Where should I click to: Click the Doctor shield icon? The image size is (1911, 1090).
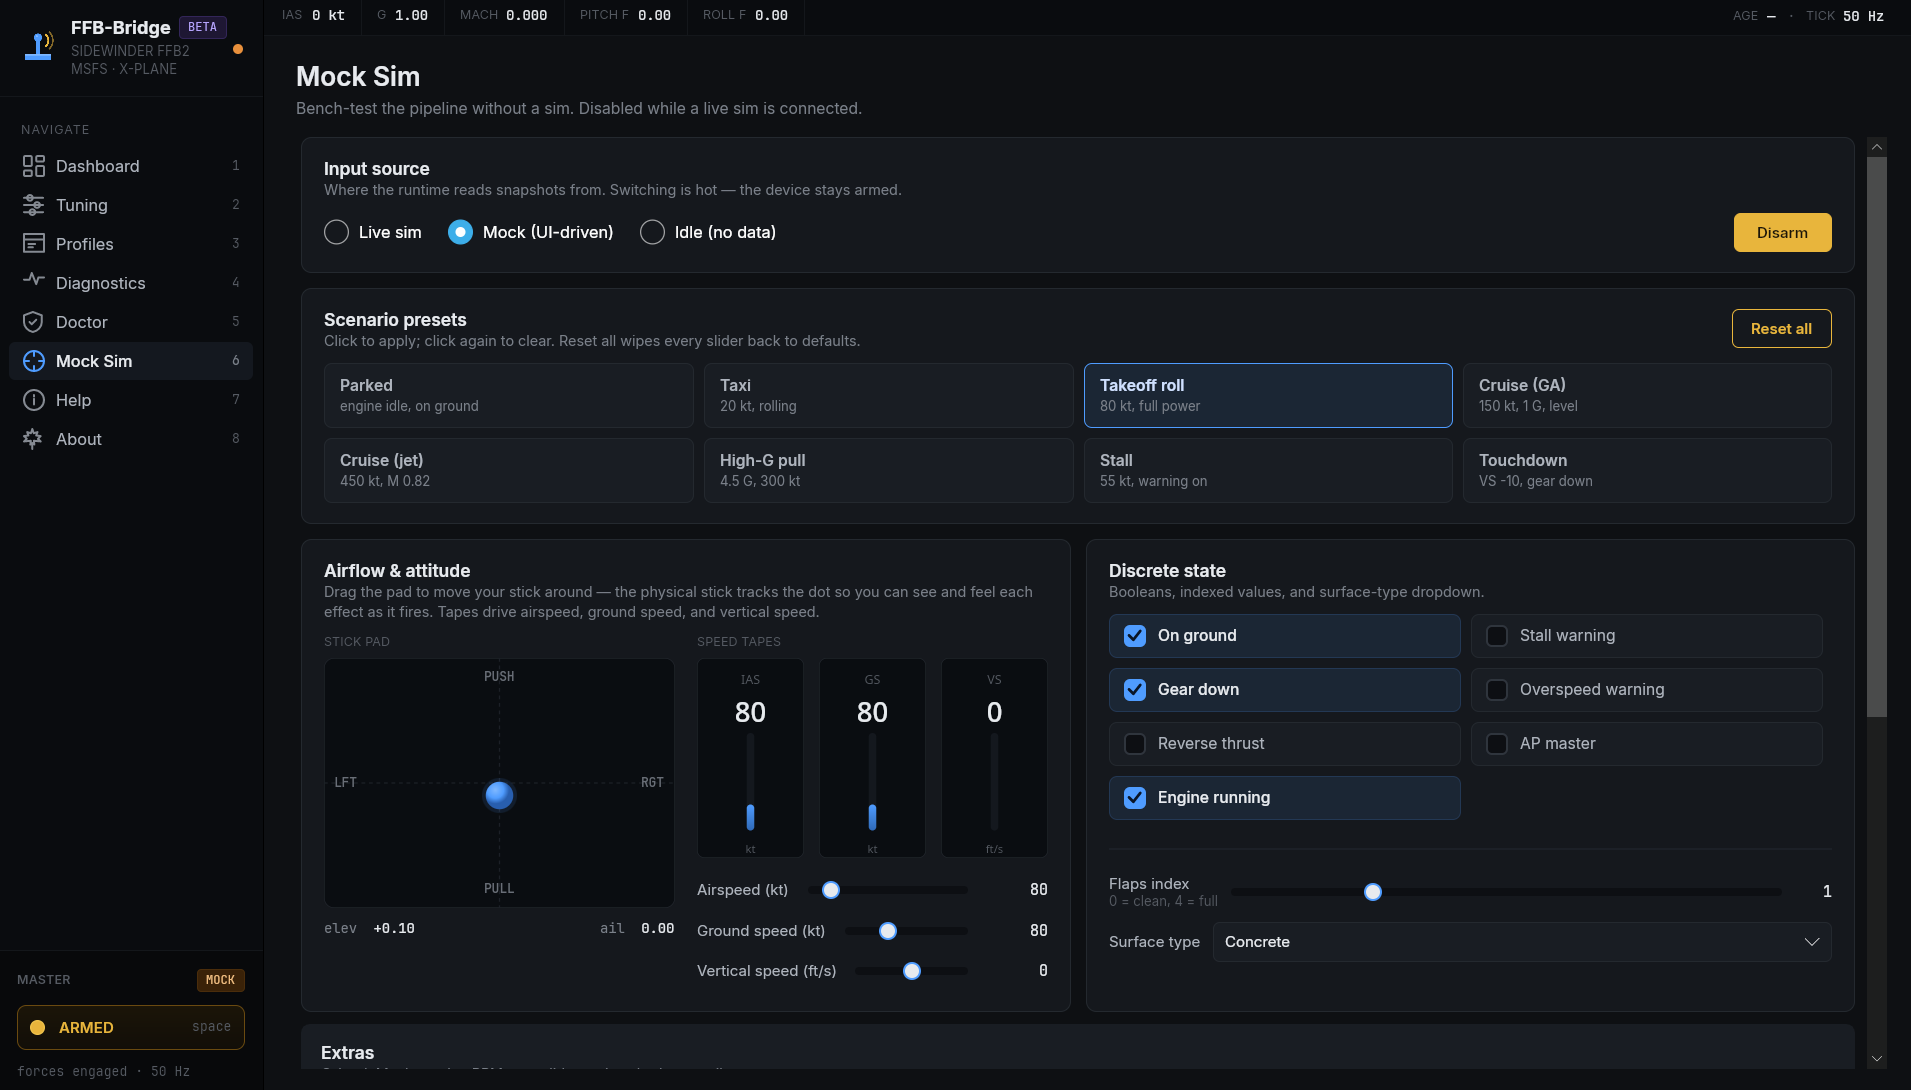click(x=33, y=322)
